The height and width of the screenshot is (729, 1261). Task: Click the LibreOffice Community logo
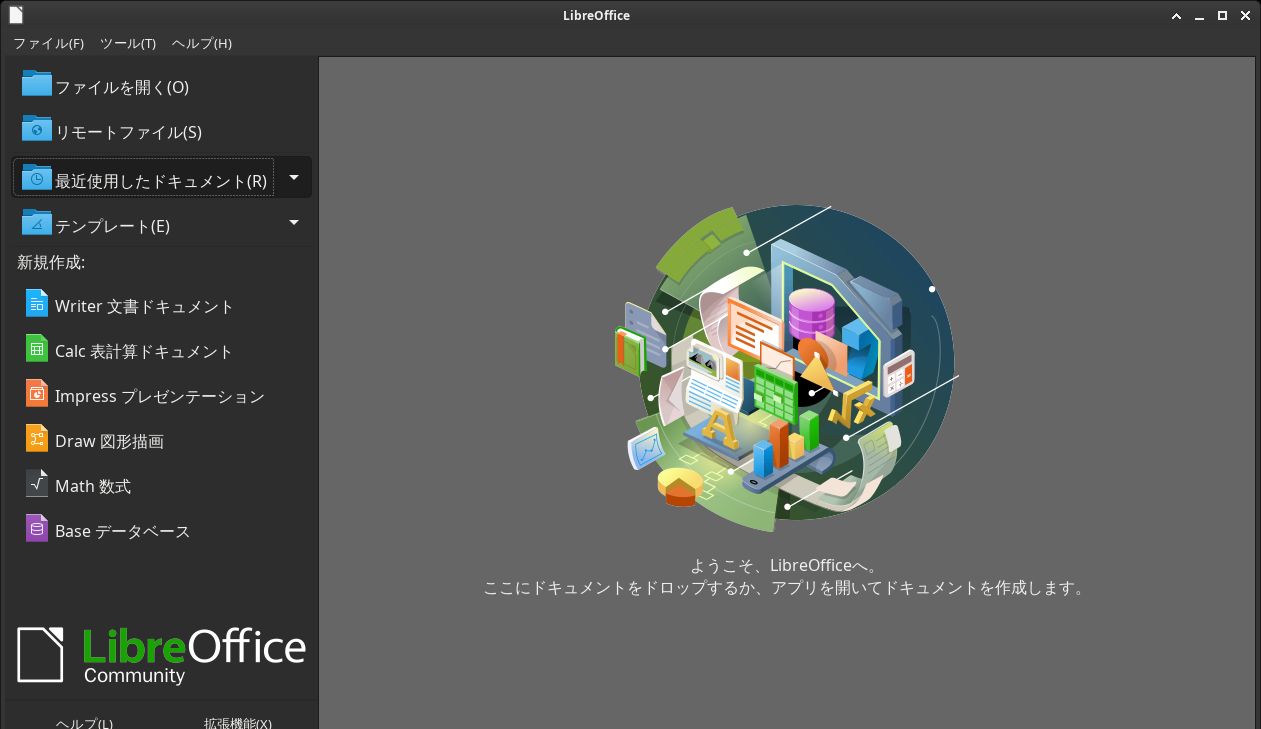(161, 655)
